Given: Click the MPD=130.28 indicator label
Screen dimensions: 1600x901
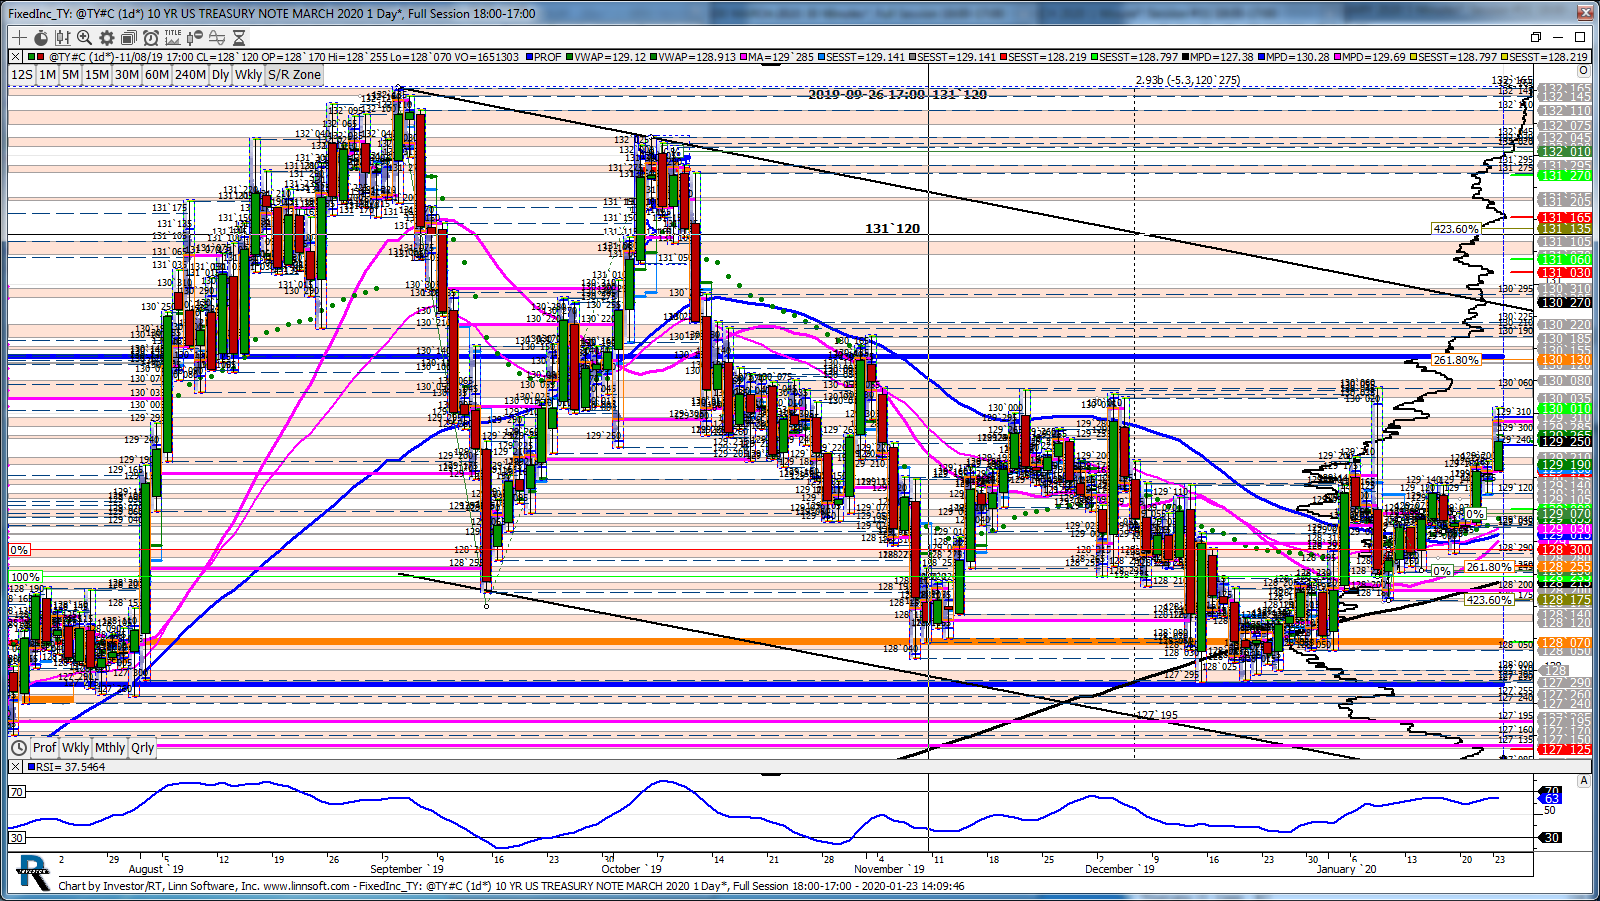Looking at the screenshot, I should (x=1293, y=57).
